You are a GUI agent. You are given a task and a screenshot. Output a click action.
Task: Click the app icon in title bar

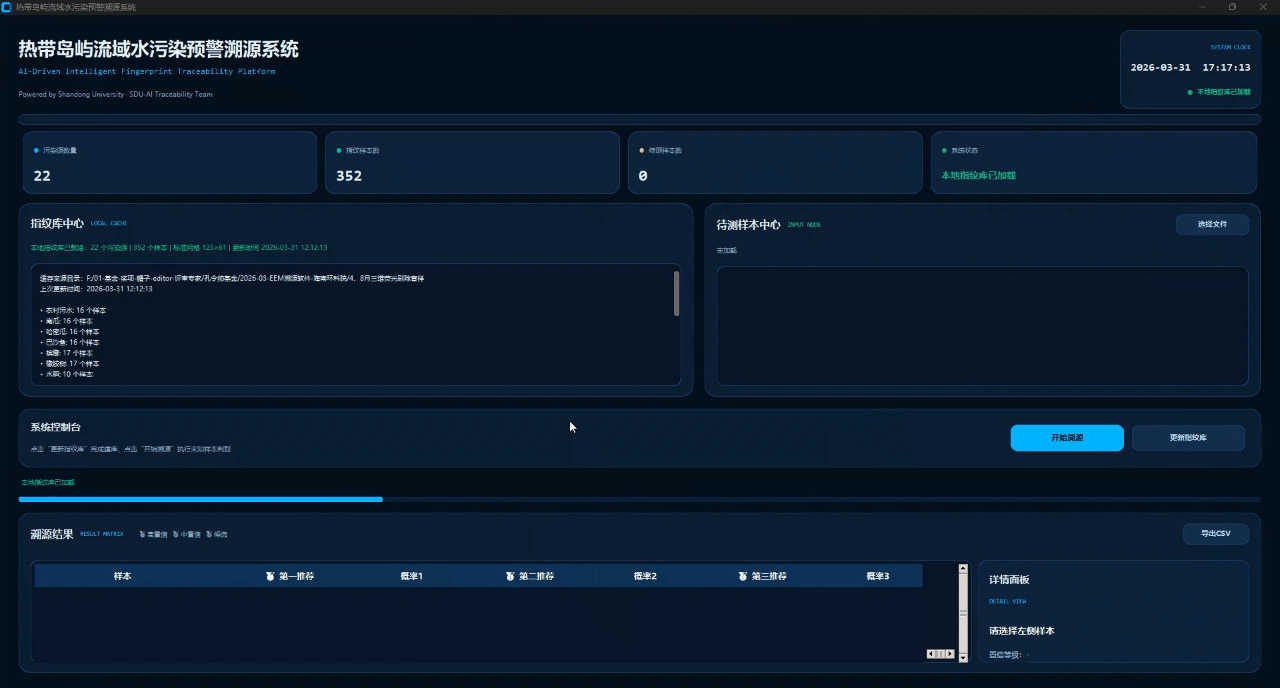pos(7,6)
